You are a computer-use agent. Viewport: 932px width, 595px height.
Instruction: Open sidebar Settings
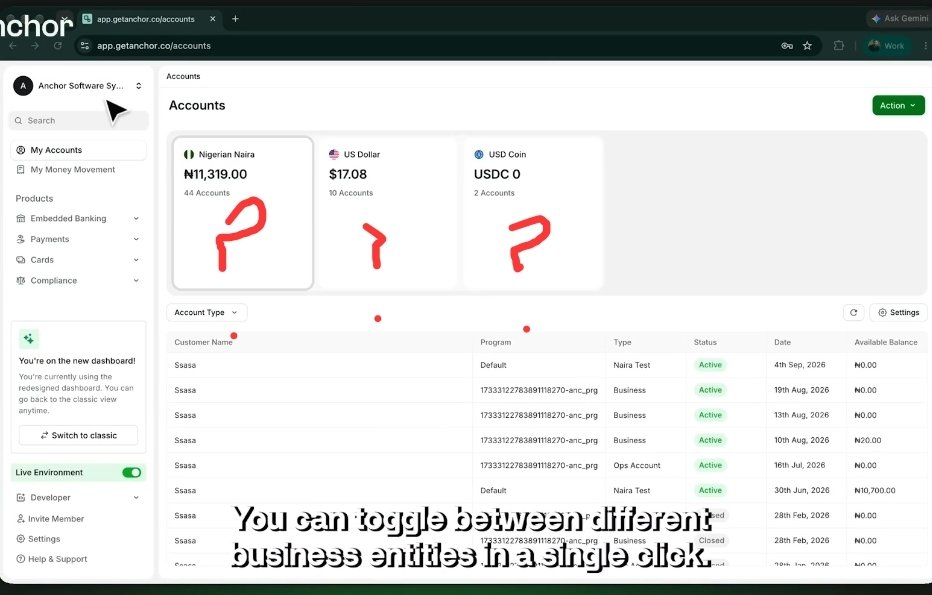click(x=44, y=539)
